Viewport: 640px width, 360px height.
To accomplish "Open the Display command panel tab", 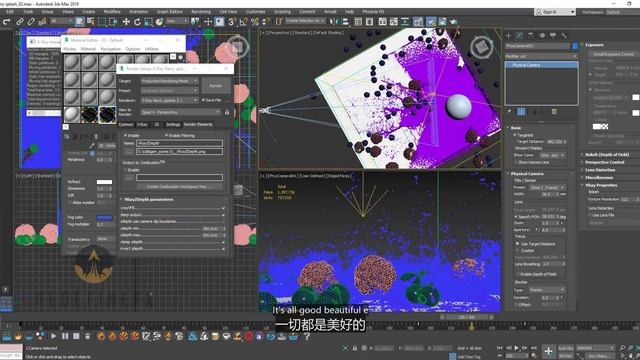I will (553, 36).
